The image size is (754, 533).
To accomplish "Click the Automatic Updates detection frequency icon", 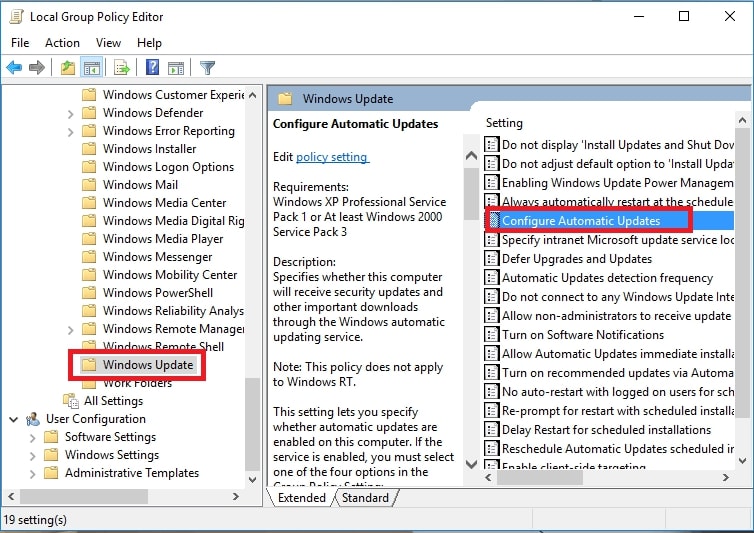I will point(491,278).
